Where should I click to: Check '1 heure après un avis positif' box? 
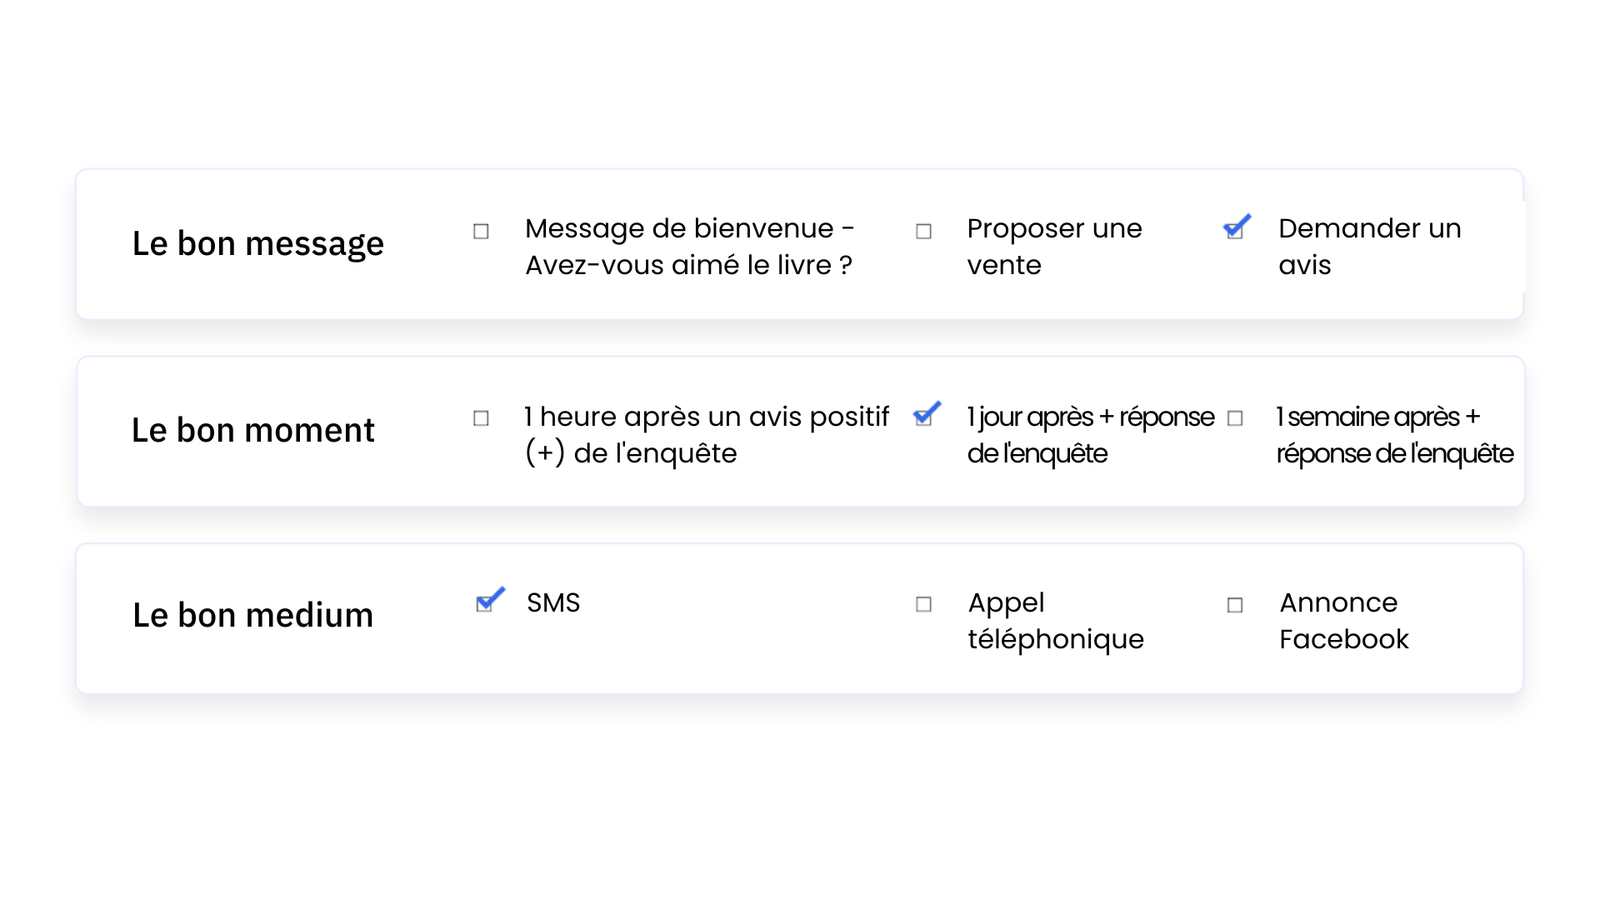(481, 419)
